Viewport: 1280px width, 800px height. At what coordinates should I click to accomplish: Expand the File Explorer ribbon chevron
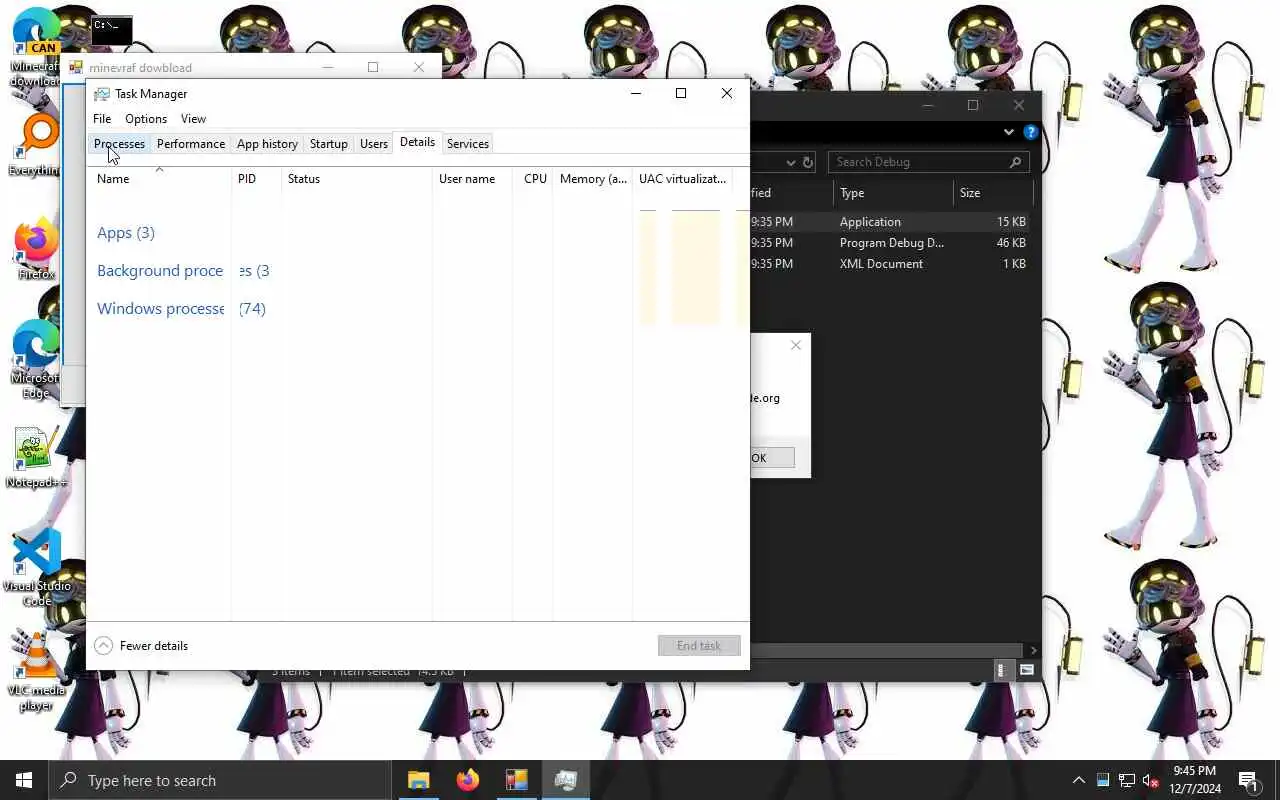click(x=1008, y=132)
